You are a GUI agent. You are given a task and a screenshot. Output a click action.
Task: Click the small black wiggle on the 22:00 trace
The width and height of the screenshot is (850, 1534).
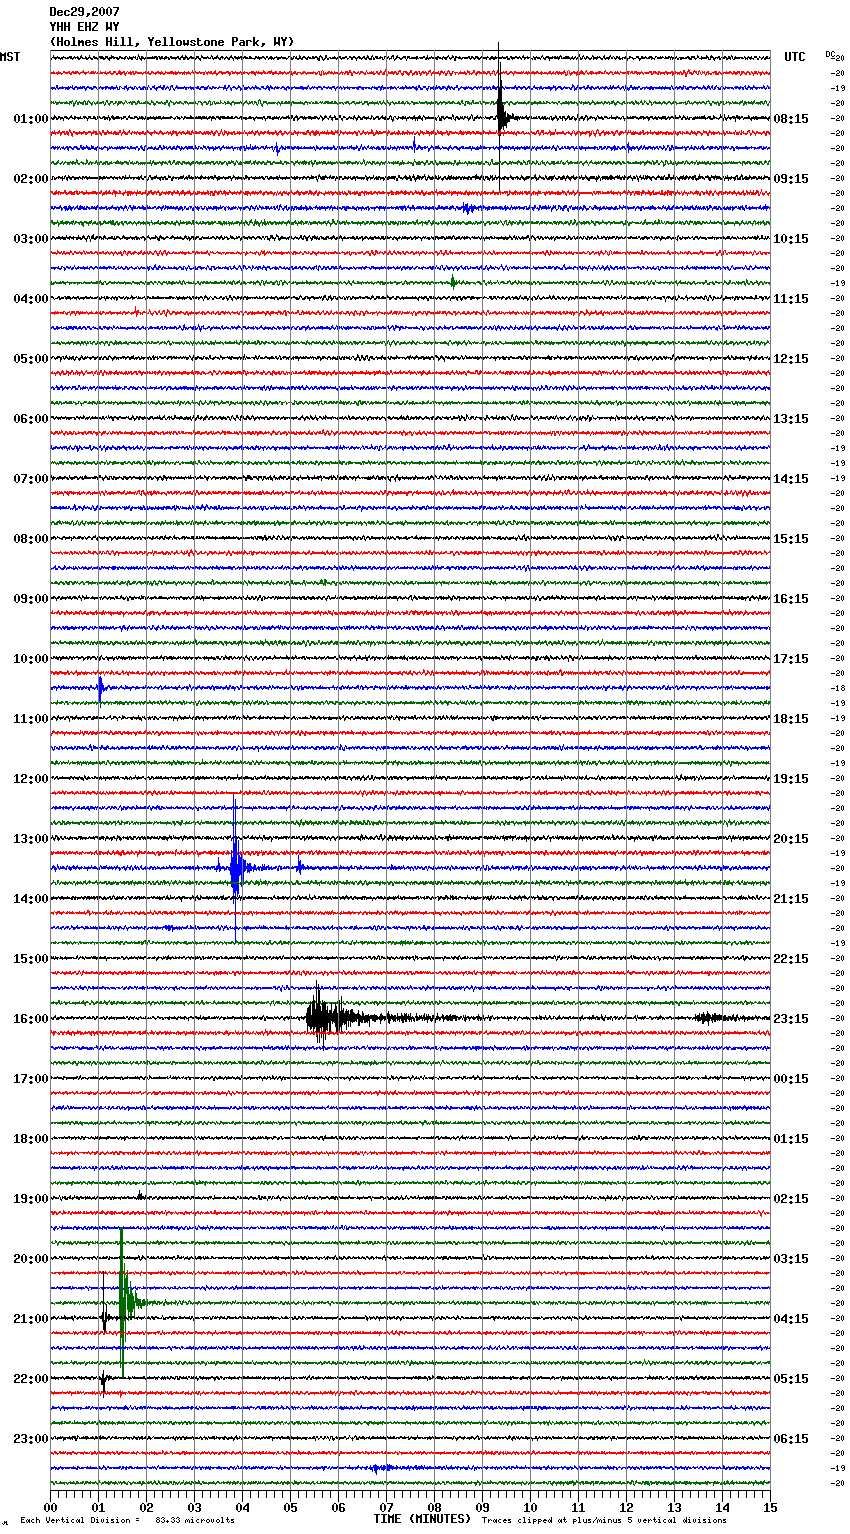[103, 1381]
